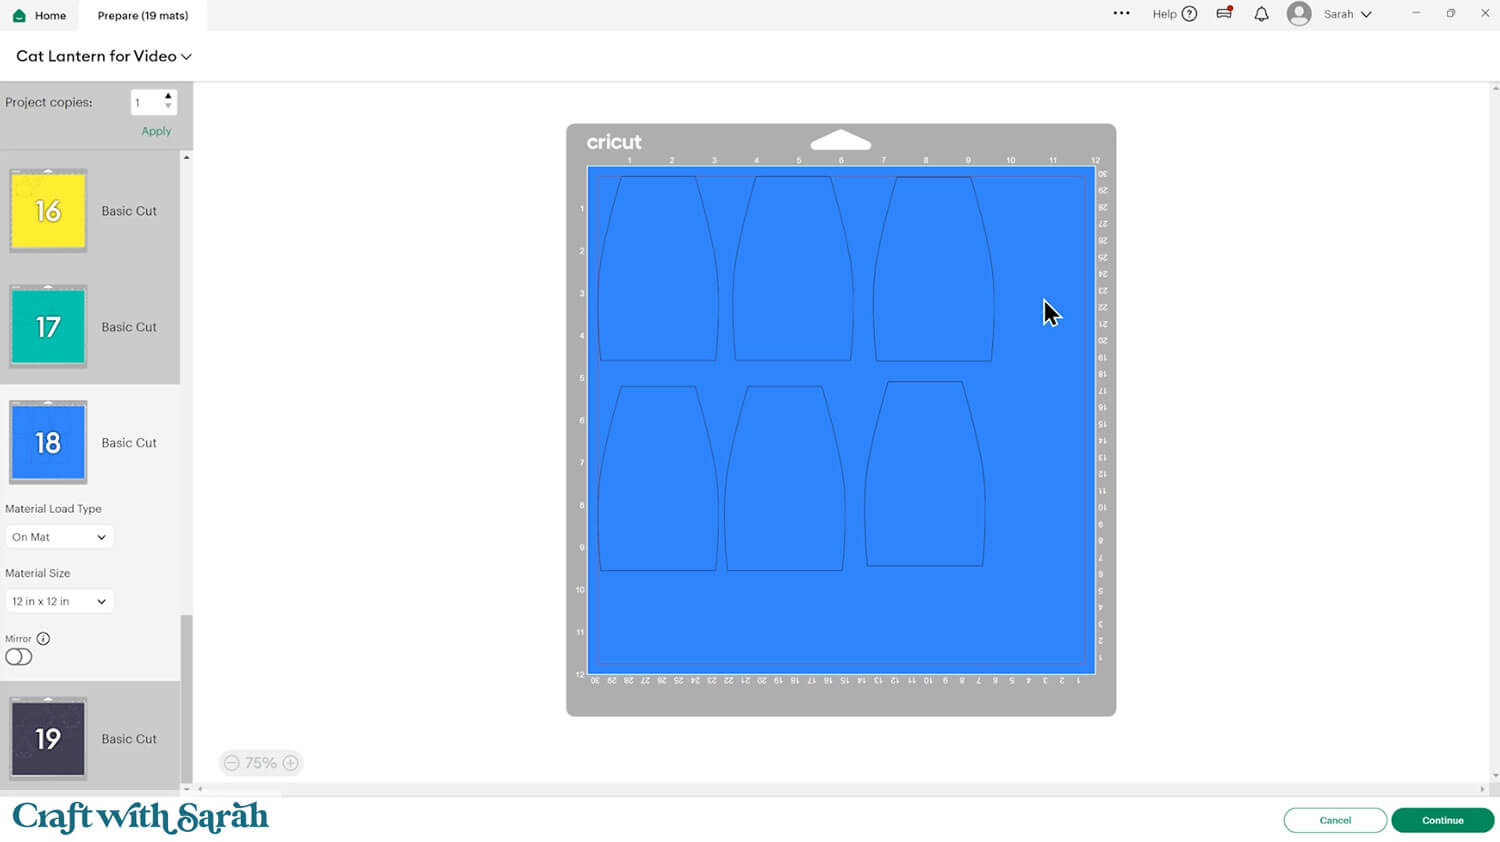Click the Basic Cut label for mat 19
The image size is (1500, 842).
point(129,739)
